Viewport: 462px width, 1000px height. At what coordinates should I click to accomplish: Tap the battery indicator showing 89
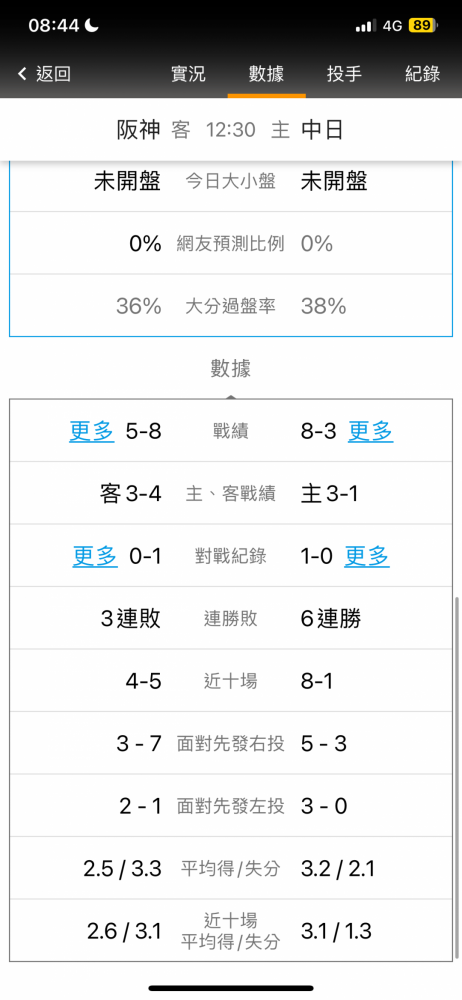click(x=422, y=26)
